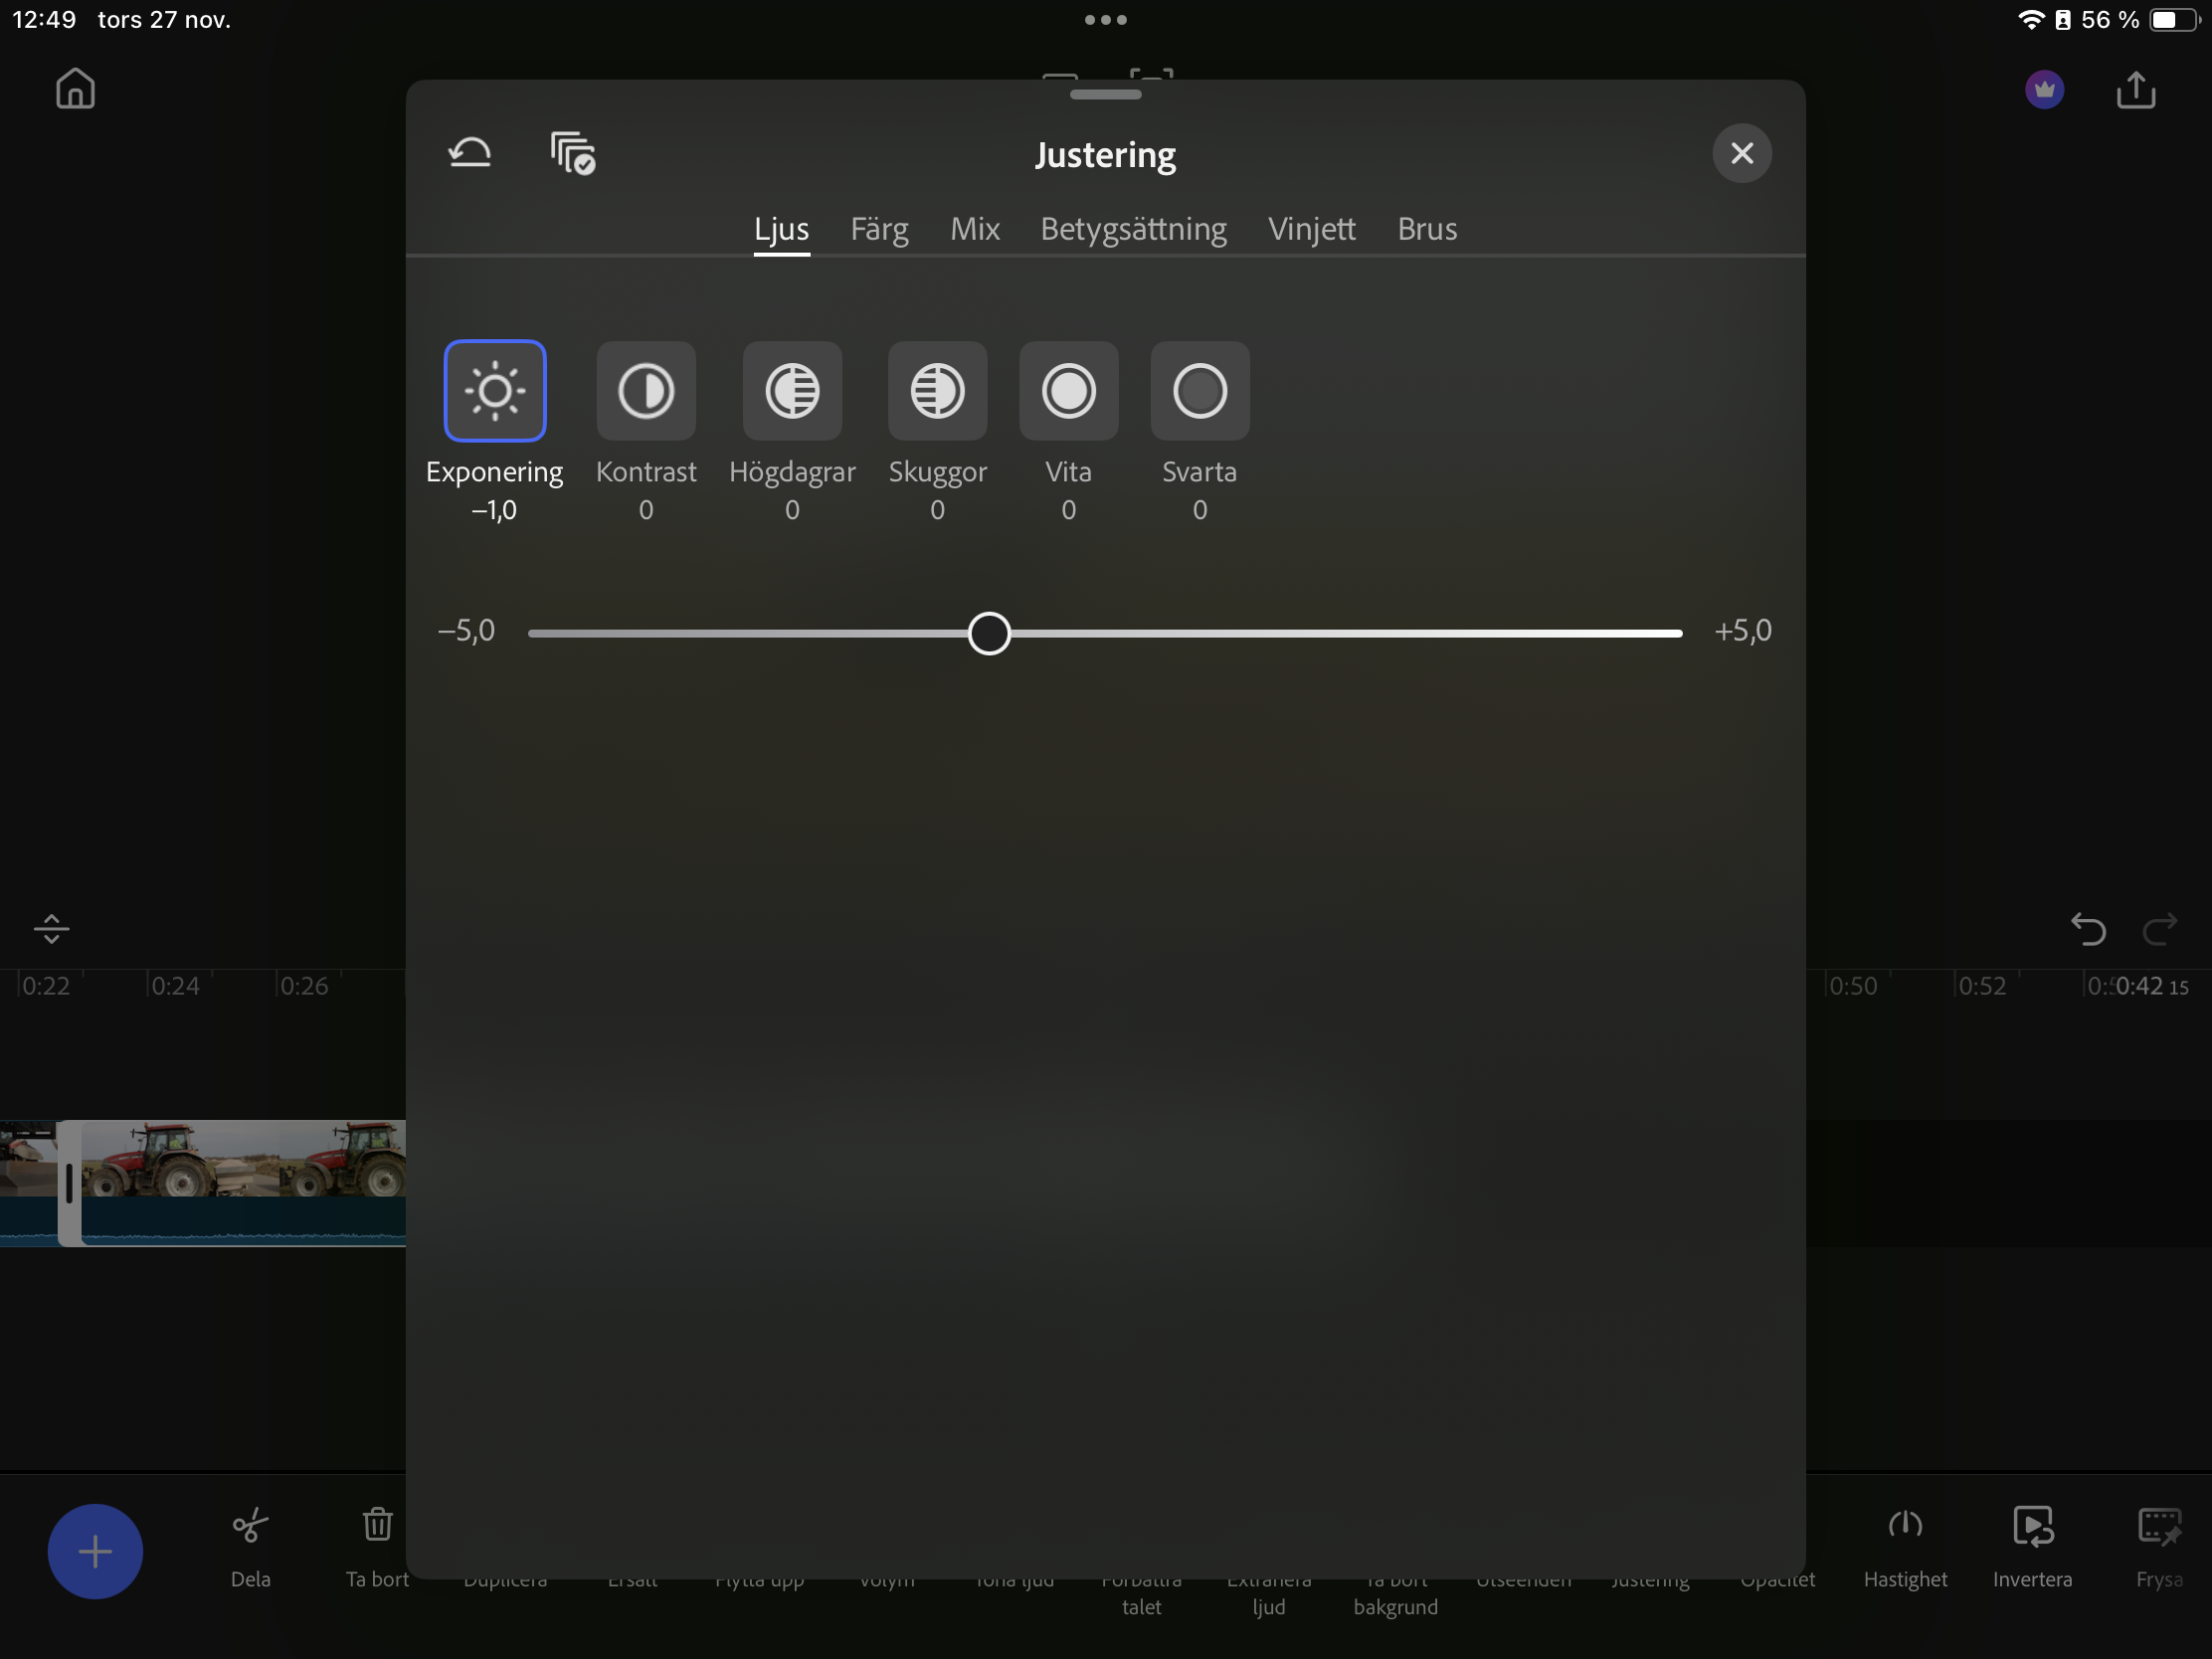Image resolution: width=2212 pixels, height=1659 pixels.
Task: Select the Skuggor adjustment icon
Action: coord(937,391)
